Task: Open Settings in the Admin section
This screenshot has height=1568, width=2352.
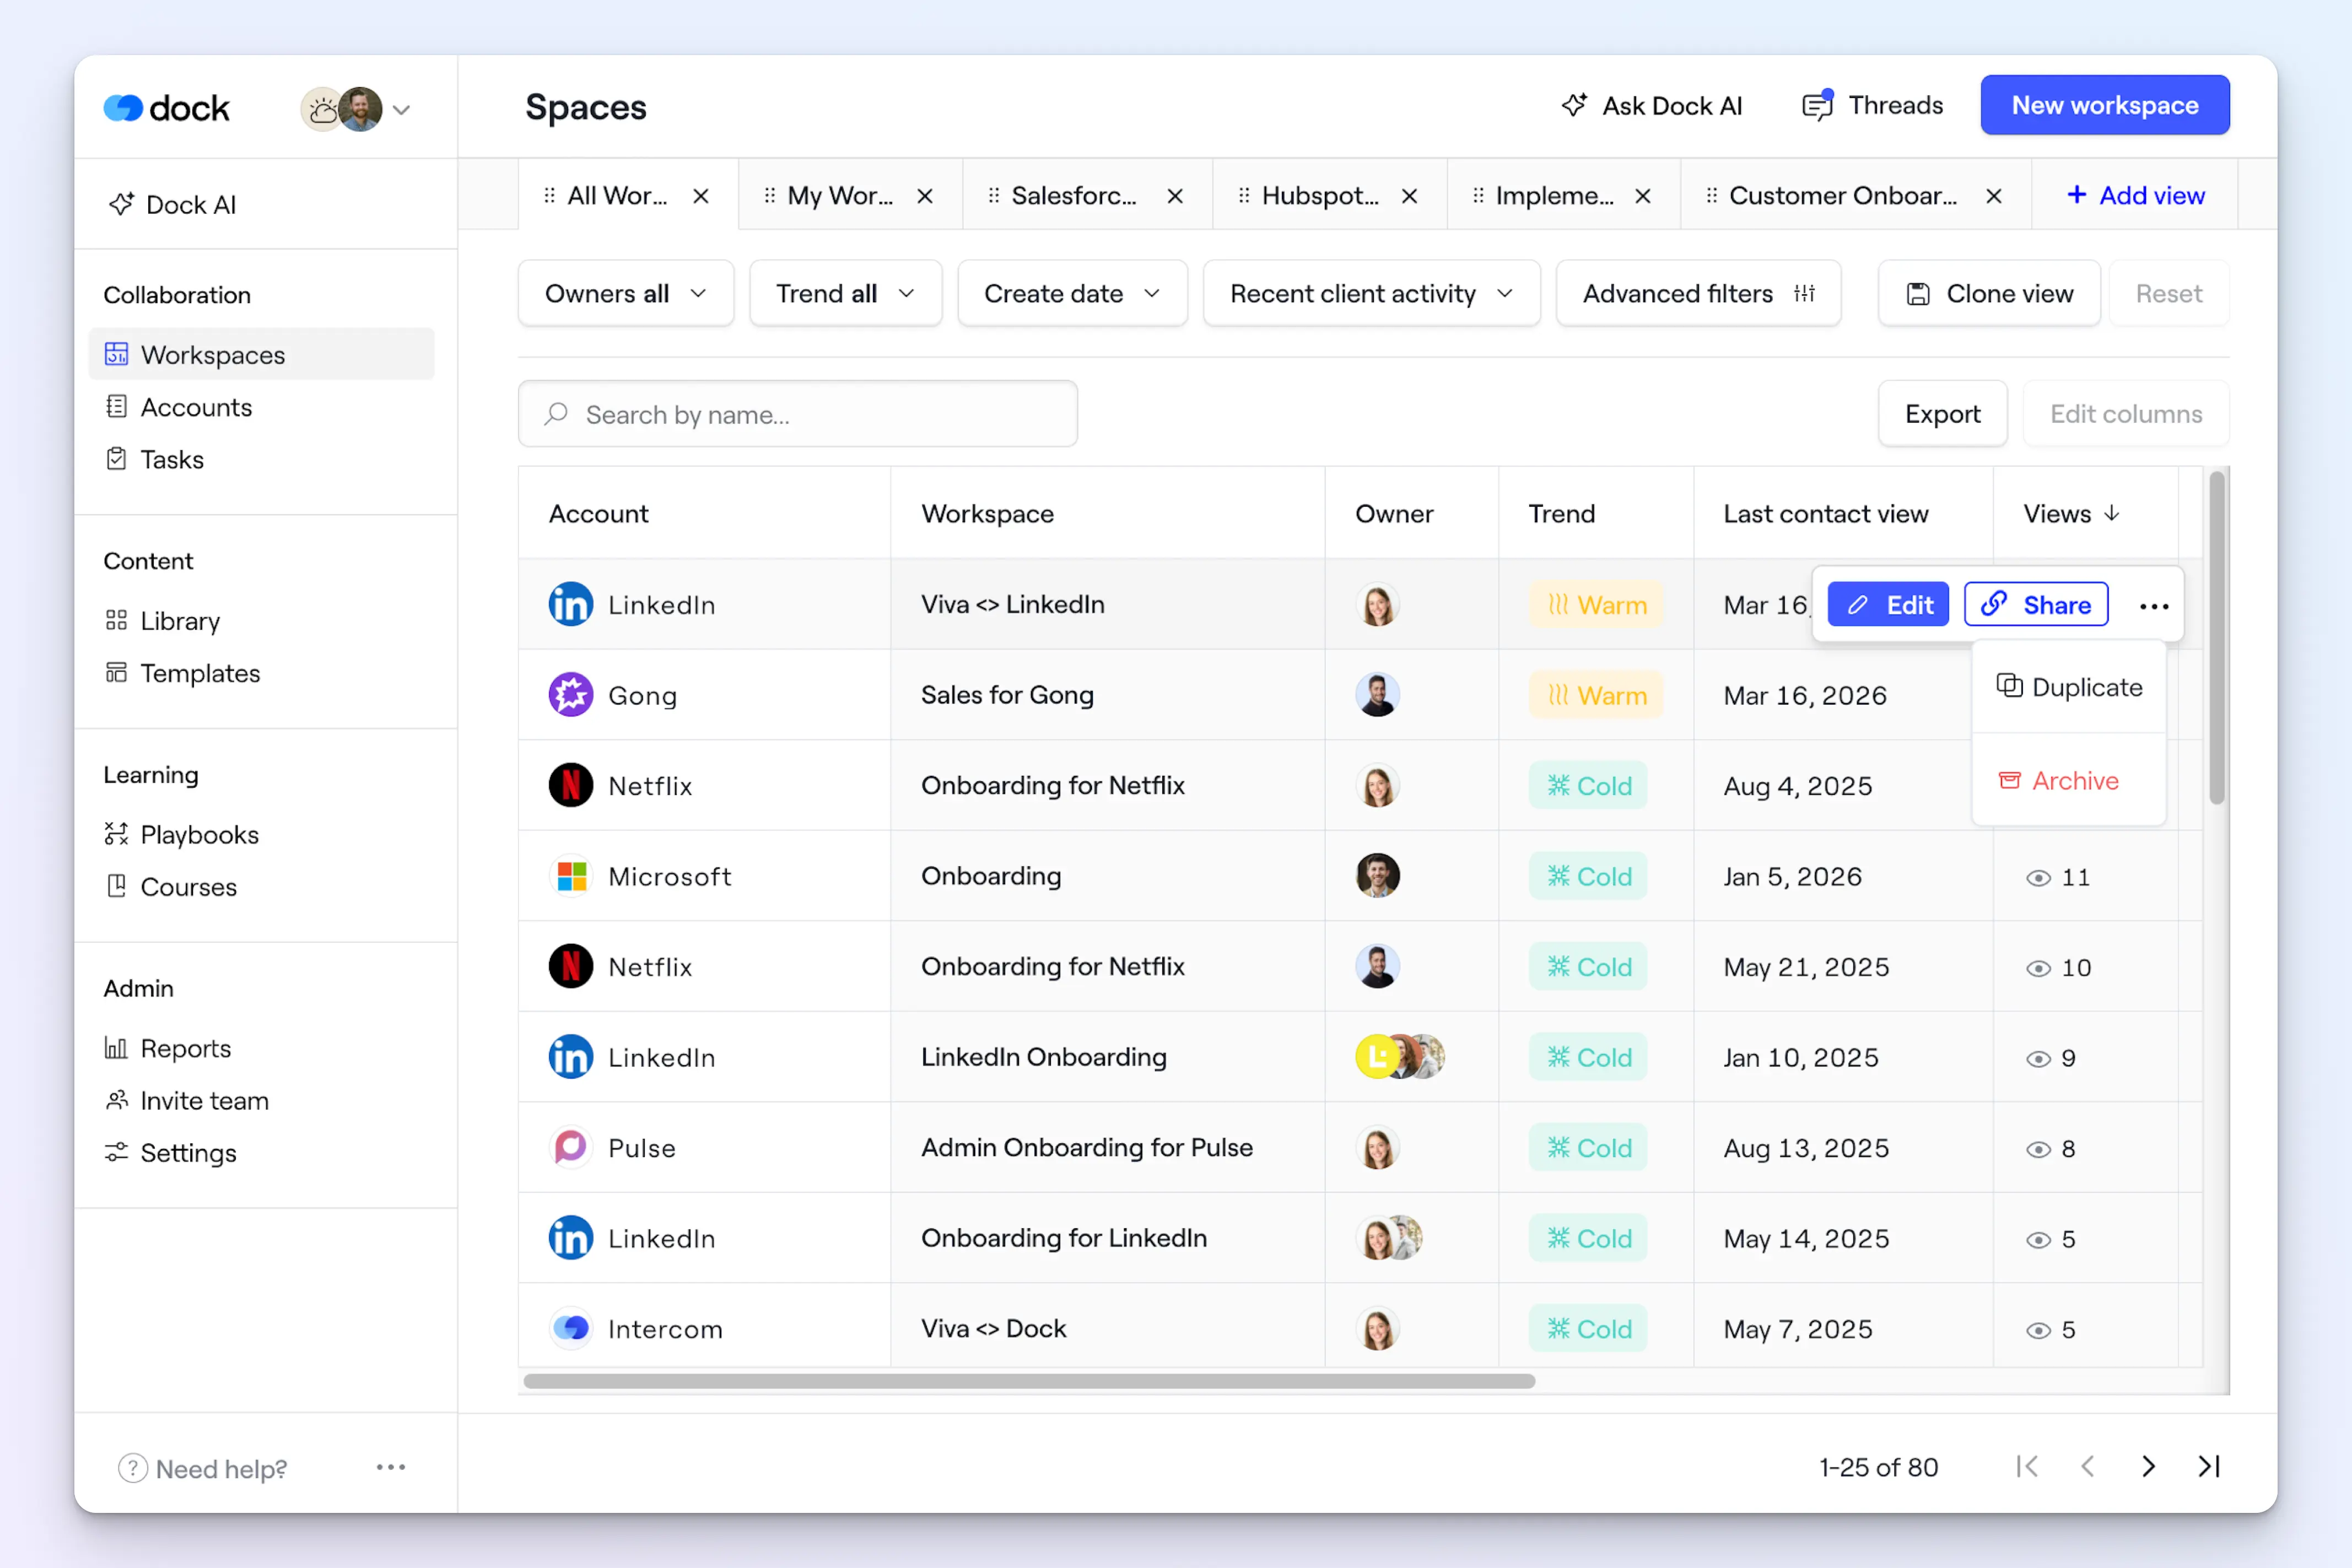Action: pyautogui.click(x=188, y=1153)
